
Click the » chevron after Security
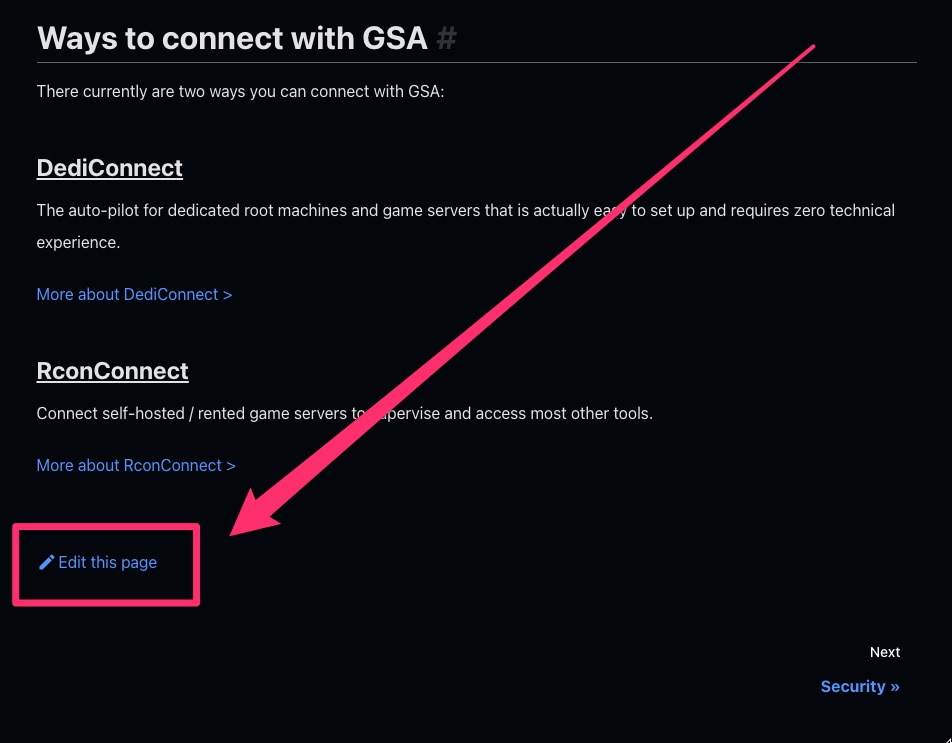(x=894, y=687)
